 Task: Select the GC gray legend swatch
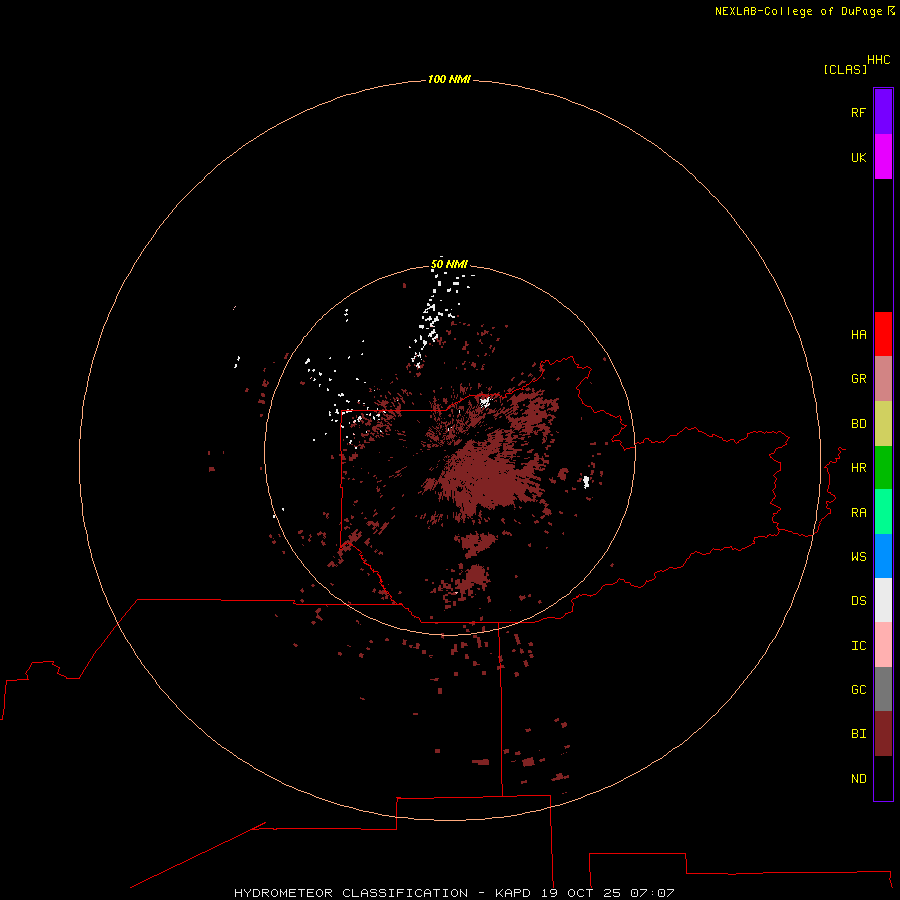point(883,689)
